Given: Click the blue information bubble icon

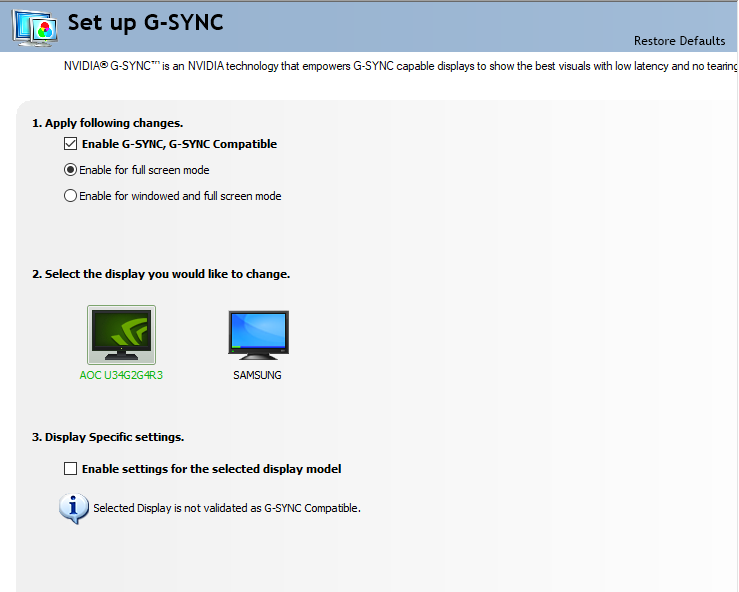Looking at the screenshot, I should point(74,507).
